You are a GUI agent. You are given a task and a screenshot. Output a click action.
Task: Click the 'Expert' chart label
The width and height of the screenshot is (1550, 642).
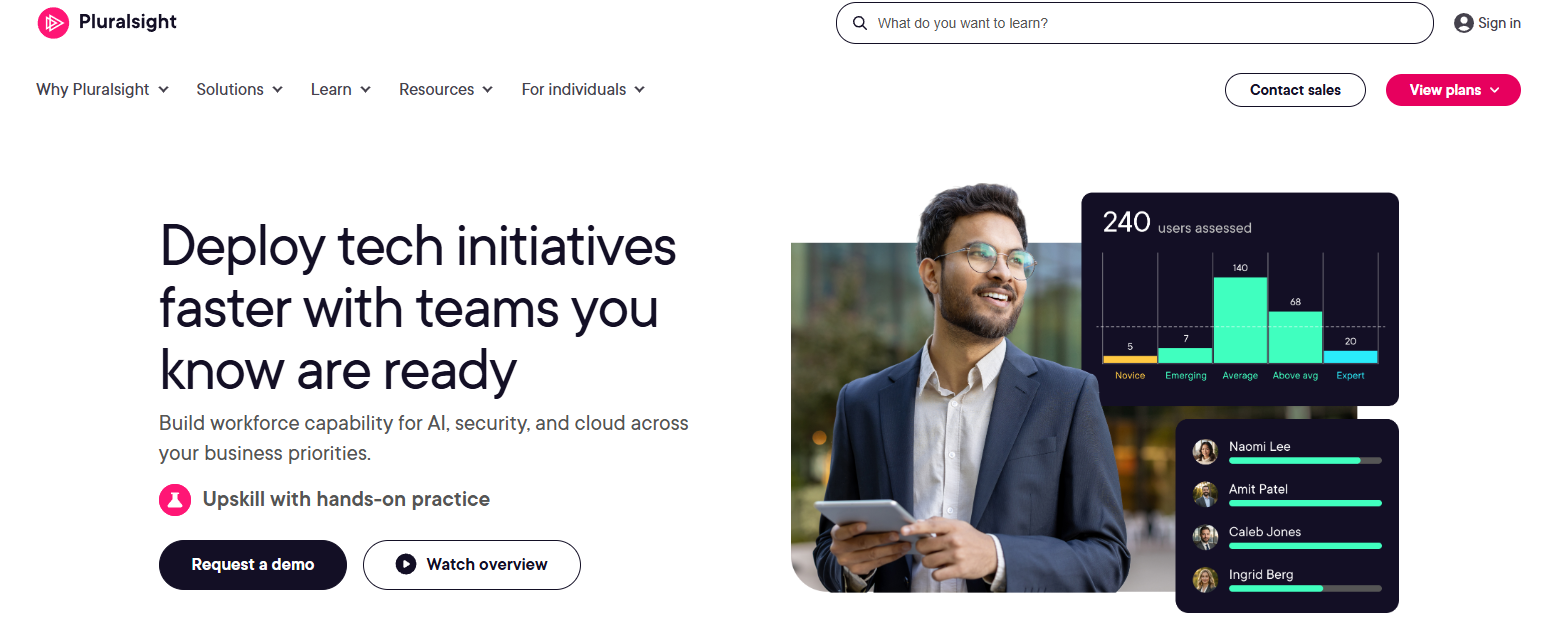[x=1350, y=376]
